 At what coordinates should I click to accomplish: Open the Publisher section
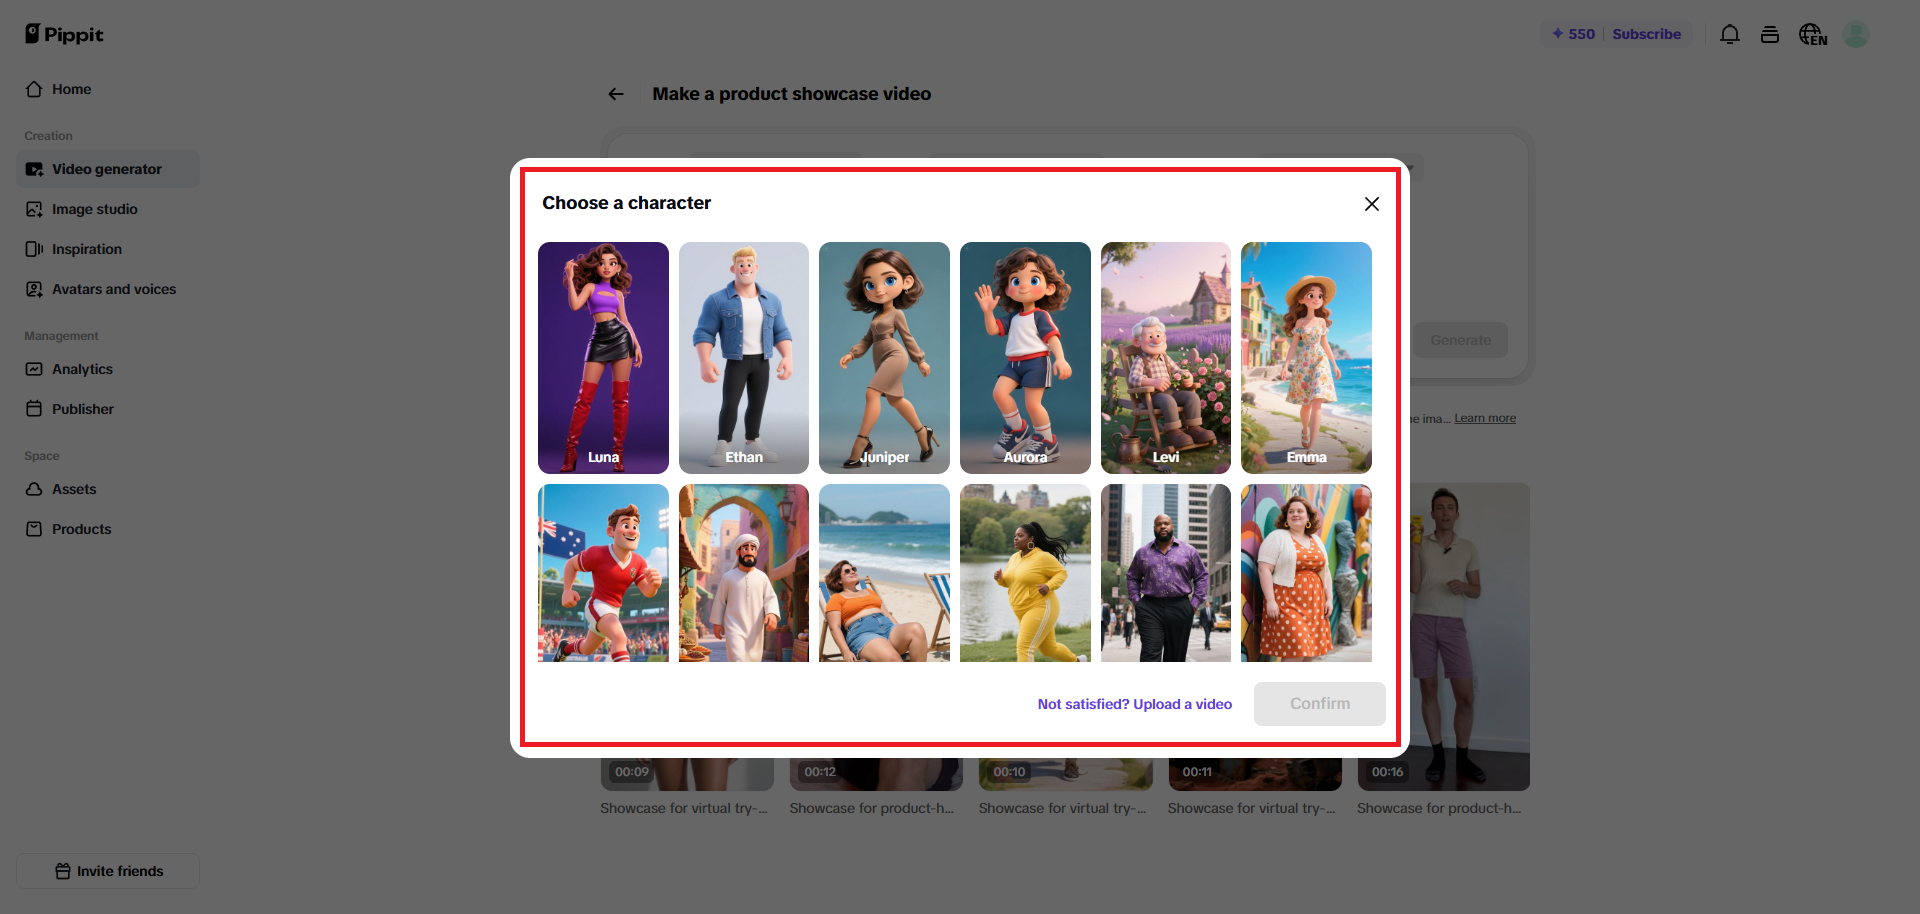(x=83, y=408)
